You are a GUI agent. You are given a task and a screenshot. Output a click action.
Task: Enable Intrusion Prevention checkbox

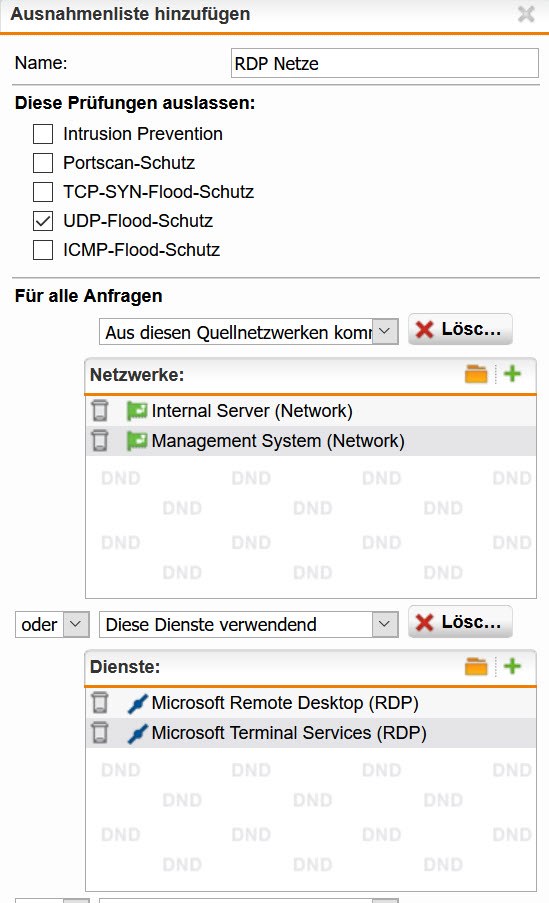click(43, 134)
